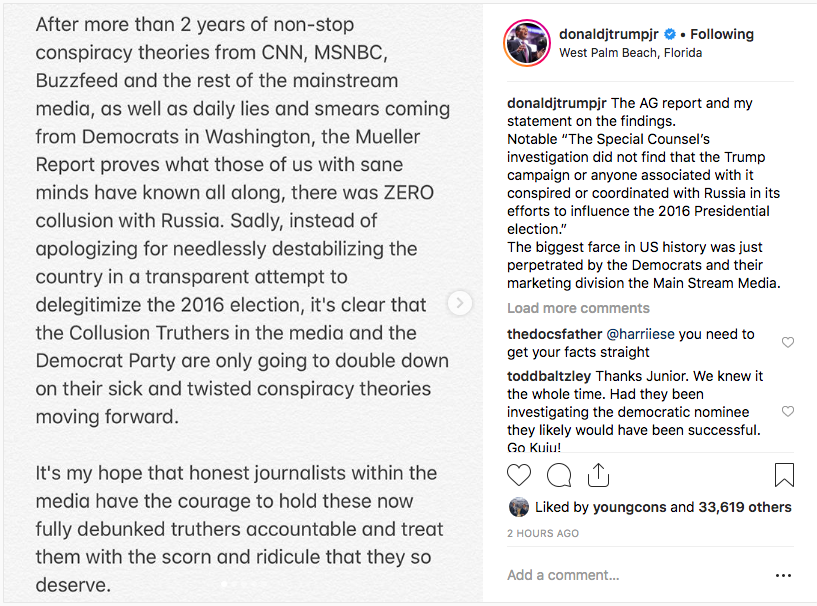This screenshot has width=817, height=606.
Task: Click the Add a comment field
Action: [x=637, y=575]
